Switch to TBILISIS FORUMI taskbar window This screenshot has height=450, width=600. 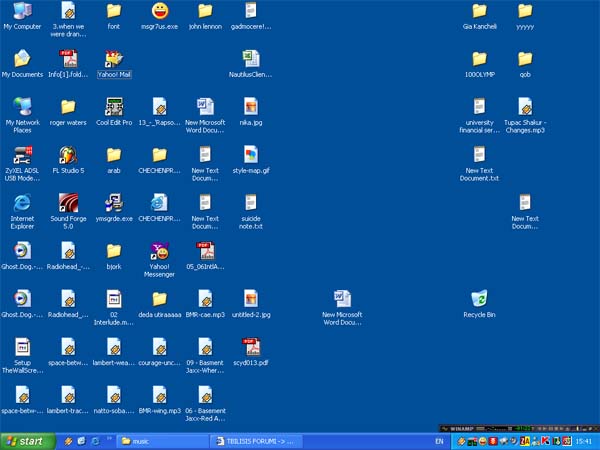[256, 442]
